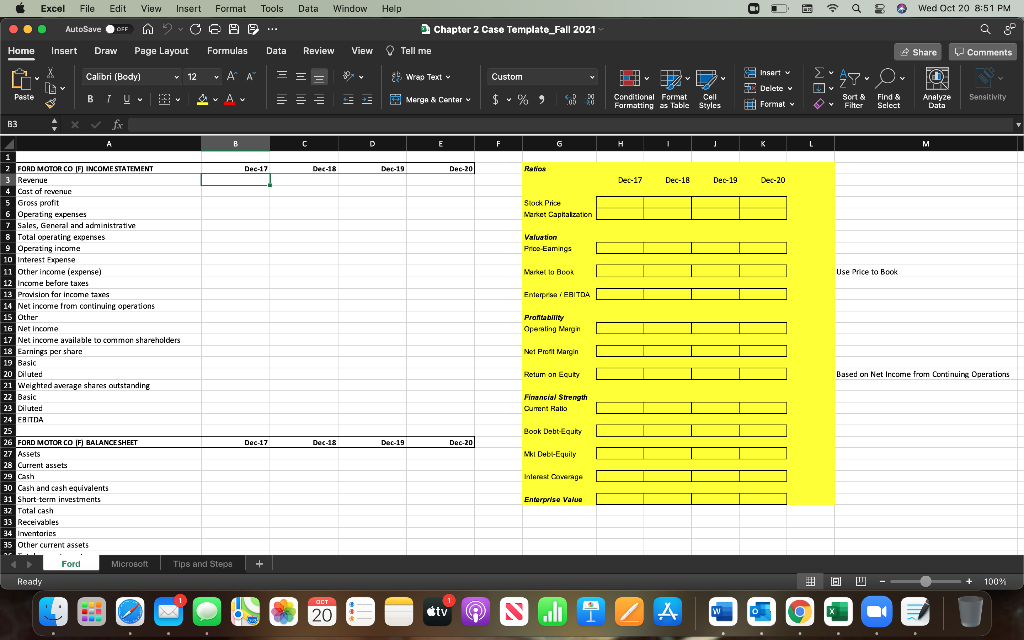This screenshot has height=640, width=1024.
Task: Click the Name Box showing B3
Action: 25,124
